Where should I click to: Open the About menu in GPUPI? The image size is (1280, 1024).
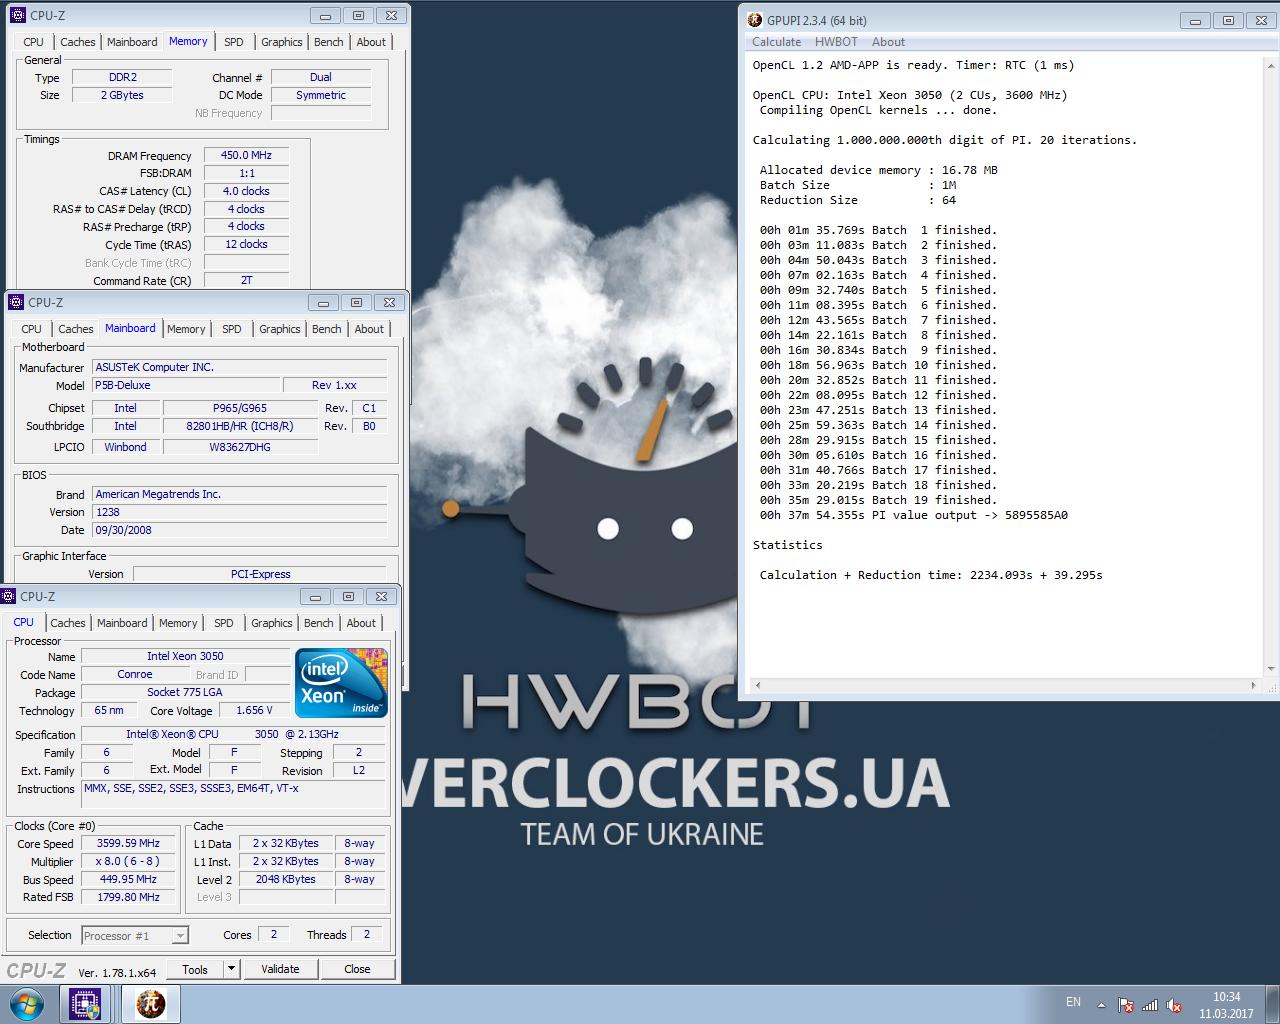[x=888, y=42]
